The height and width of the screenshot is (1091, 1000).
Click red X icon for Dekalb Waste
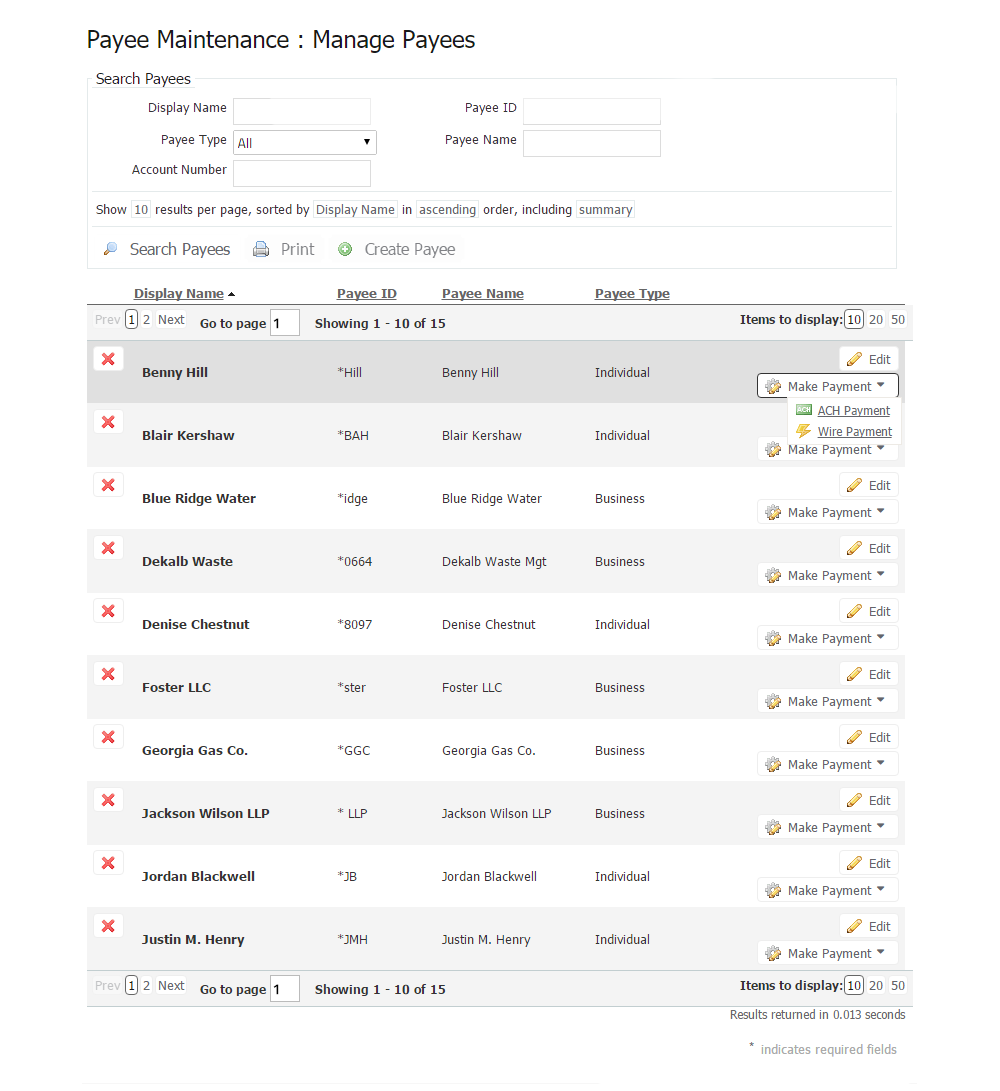pos(108,548)
